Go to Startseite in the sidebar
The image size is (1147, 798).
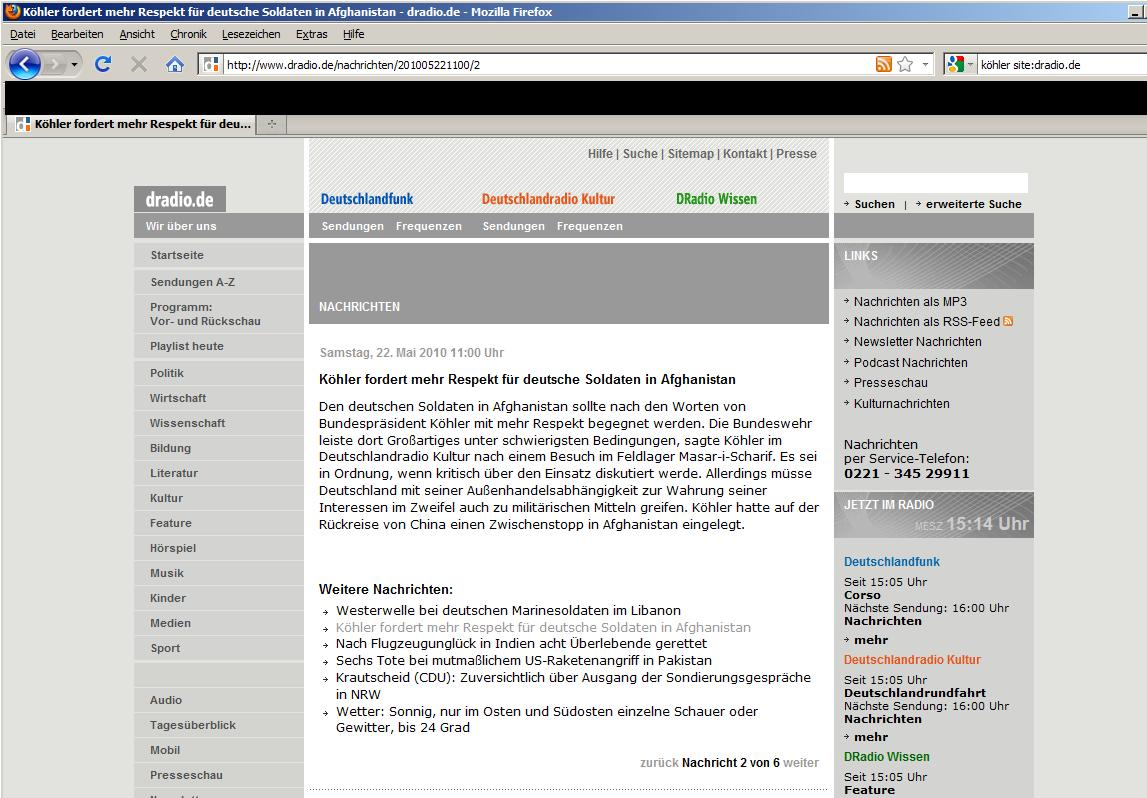click(x=177, y=255)
